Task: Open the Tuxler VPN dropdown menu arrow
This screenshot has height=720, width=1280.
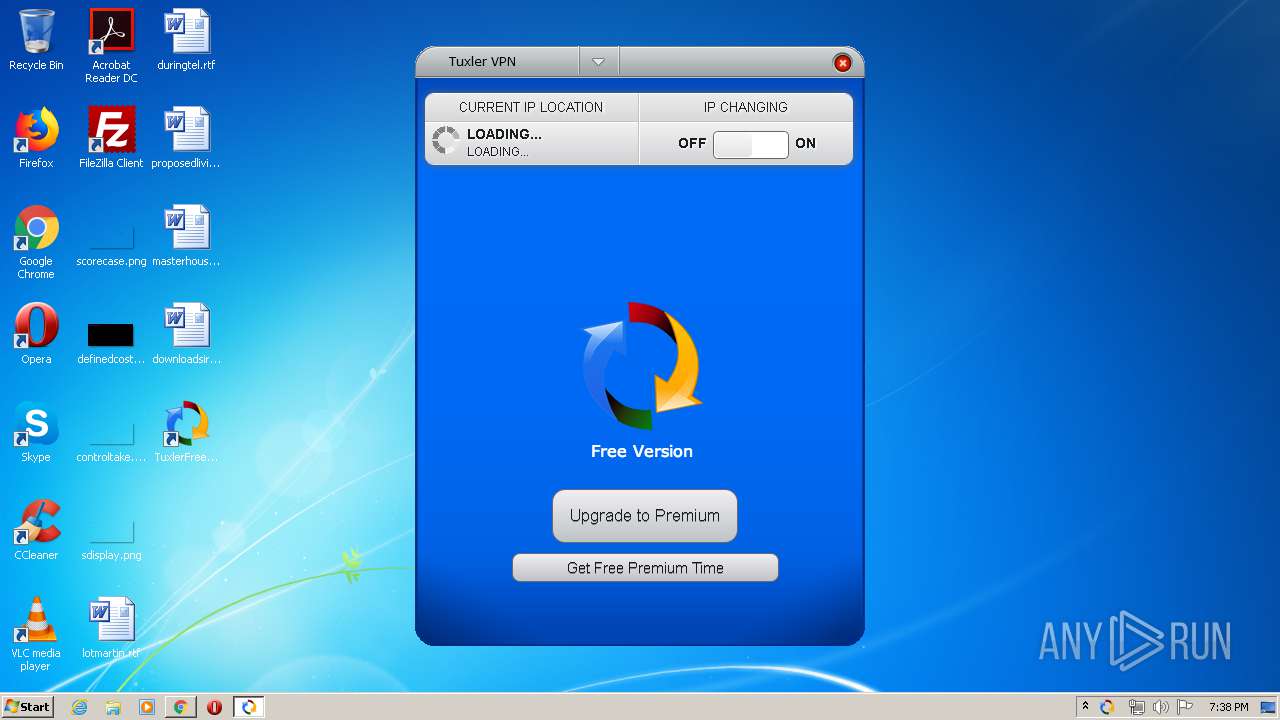Action: pyautogui.click(x=598, y=62)
